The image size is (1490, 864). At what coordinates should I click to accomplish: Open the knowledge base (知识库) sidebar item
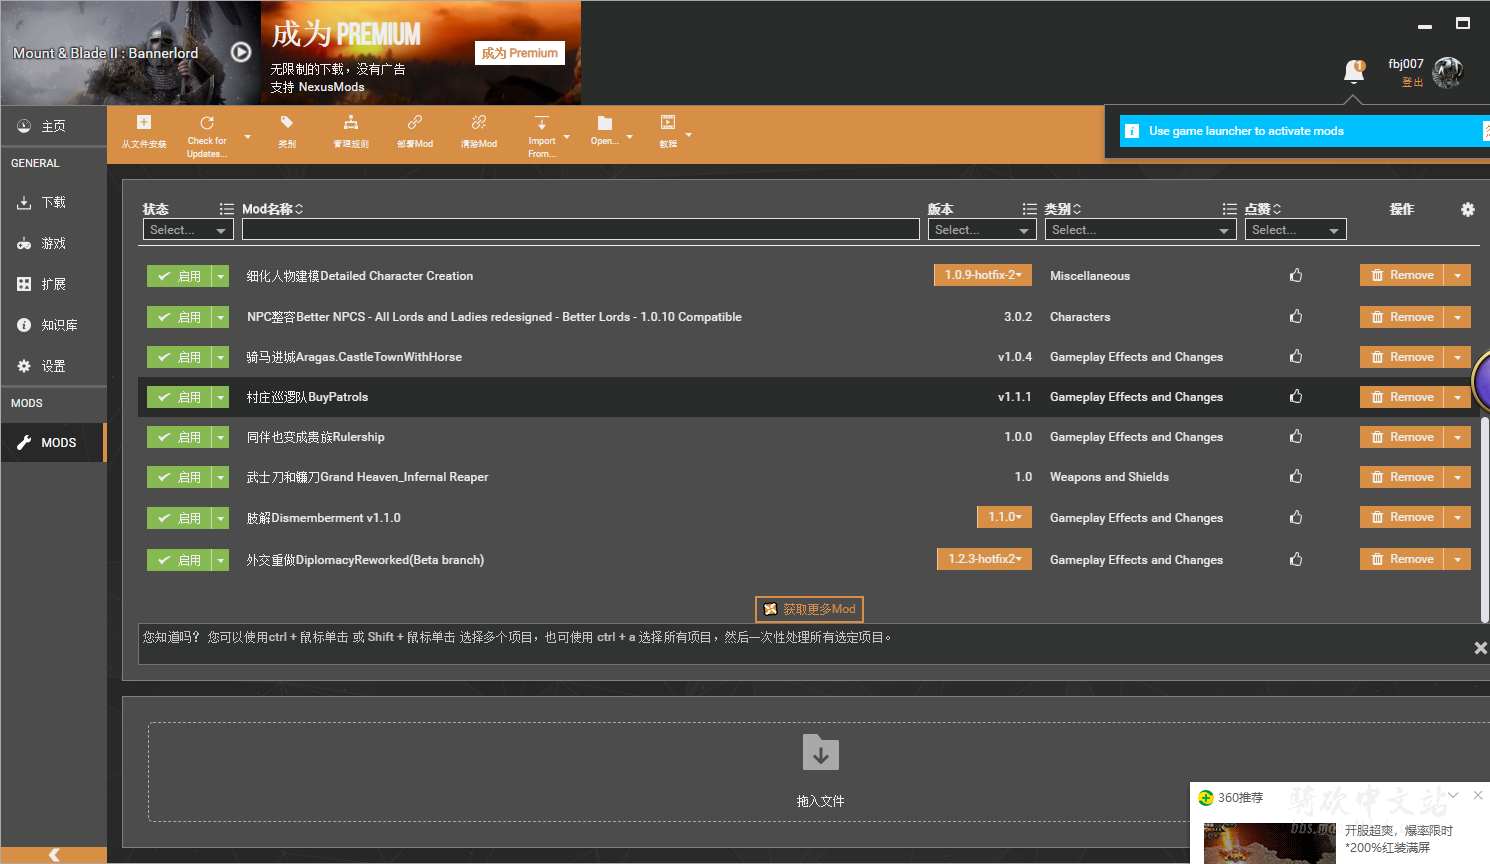coord(53,325)
